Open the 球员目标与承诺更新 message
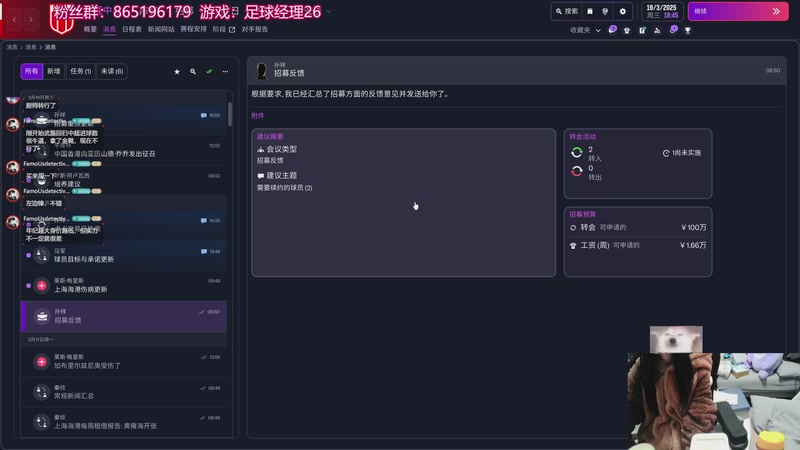800x450 pixels. pyautogui.click(x=123, y=255)
